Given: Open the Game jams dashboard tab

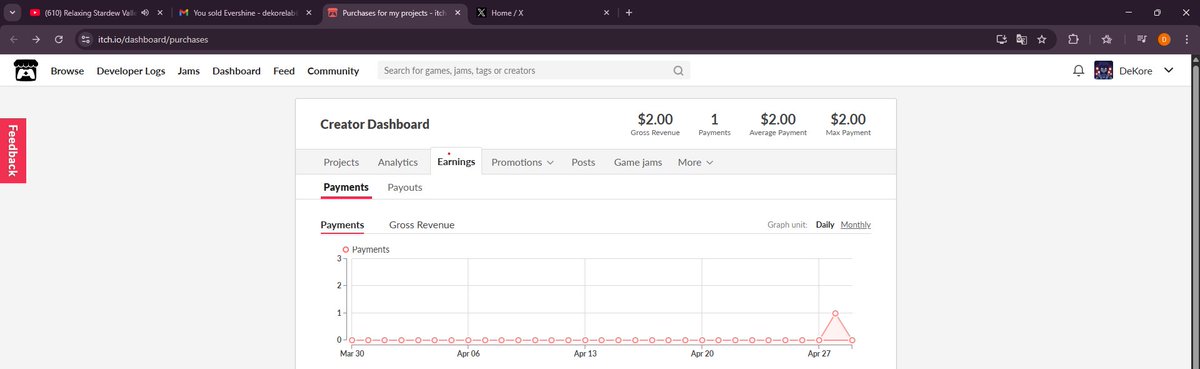Looking at the screenshot, I should (638, 162).
